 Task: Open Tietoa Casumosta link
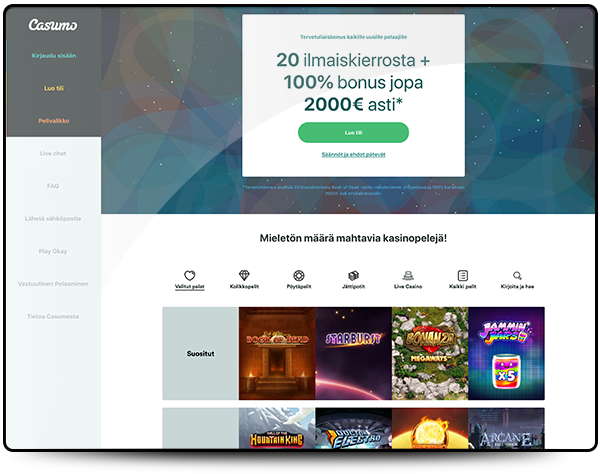pos(53,316)
